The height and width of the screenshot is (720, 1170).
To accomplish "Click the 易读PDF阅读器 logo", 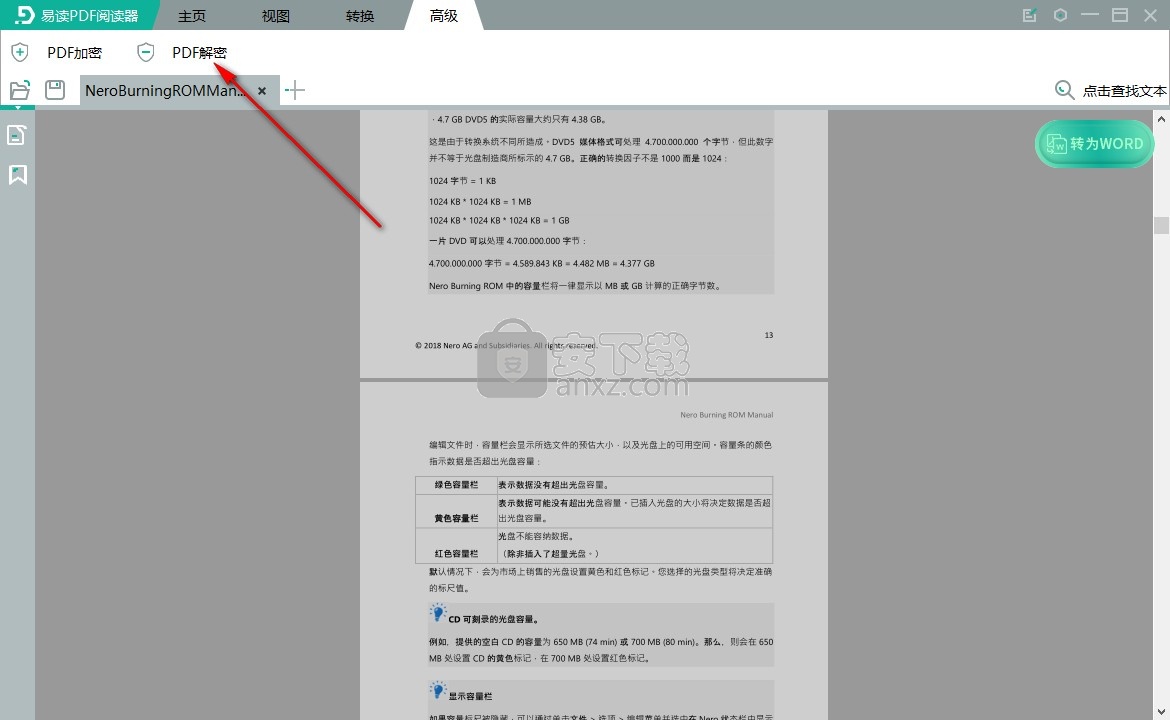I will tap(78, 16).
